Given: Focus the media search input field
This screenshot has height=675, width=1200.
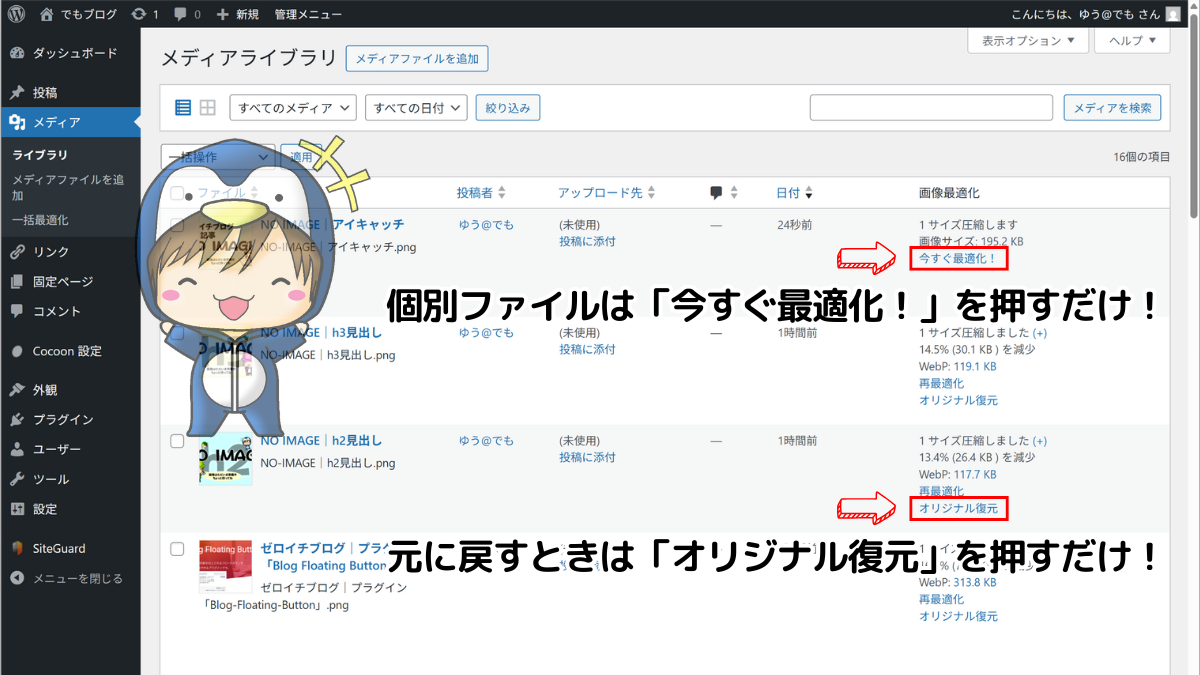Looking at the screenshot, I should (931, 107).
